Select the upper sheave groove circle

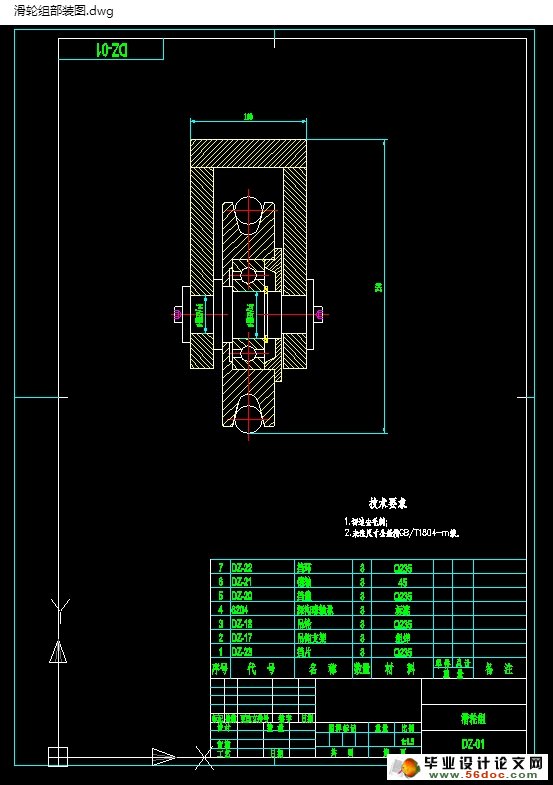point(249,210)
